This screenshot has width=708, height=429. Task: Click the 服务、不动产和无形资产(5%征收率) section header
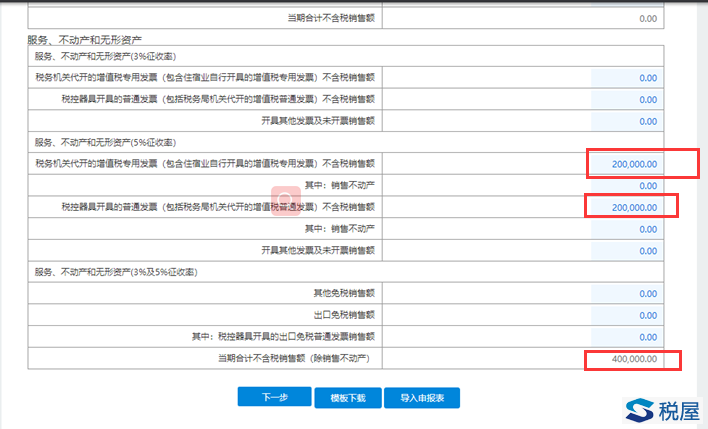click(106, 143)
